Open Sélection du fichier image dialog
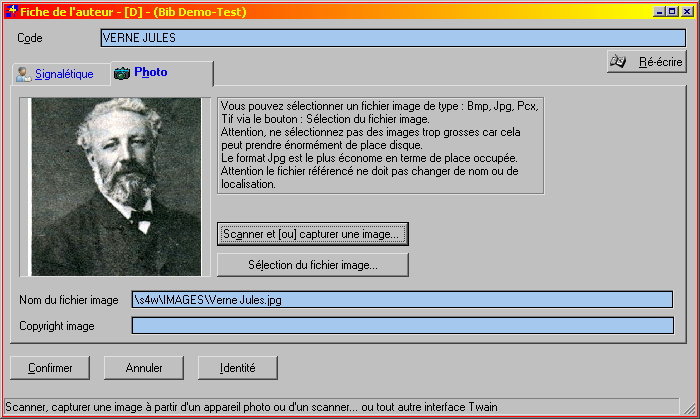 pyautogui.click(x=312, y=265)
